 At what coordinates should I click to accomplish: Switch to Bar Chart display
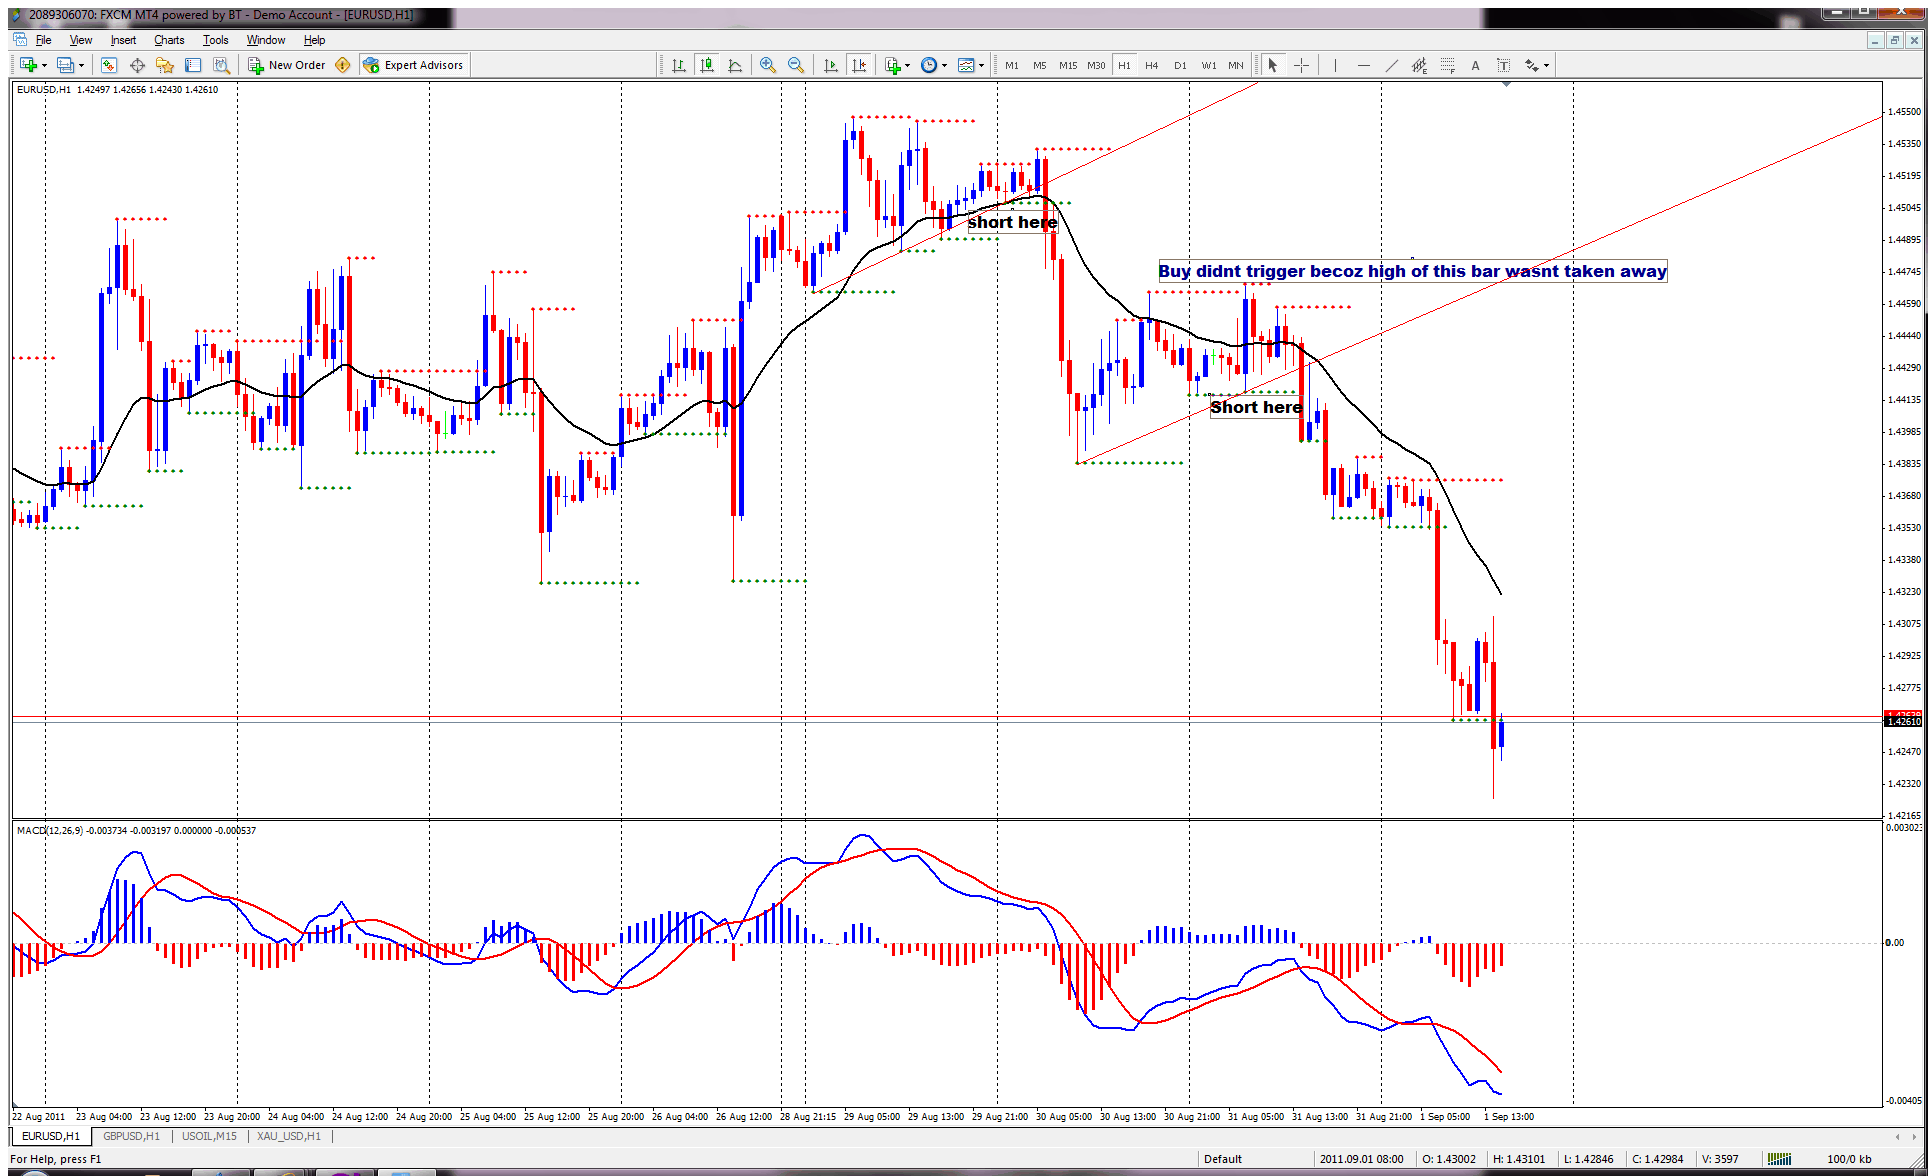(679, 65)
